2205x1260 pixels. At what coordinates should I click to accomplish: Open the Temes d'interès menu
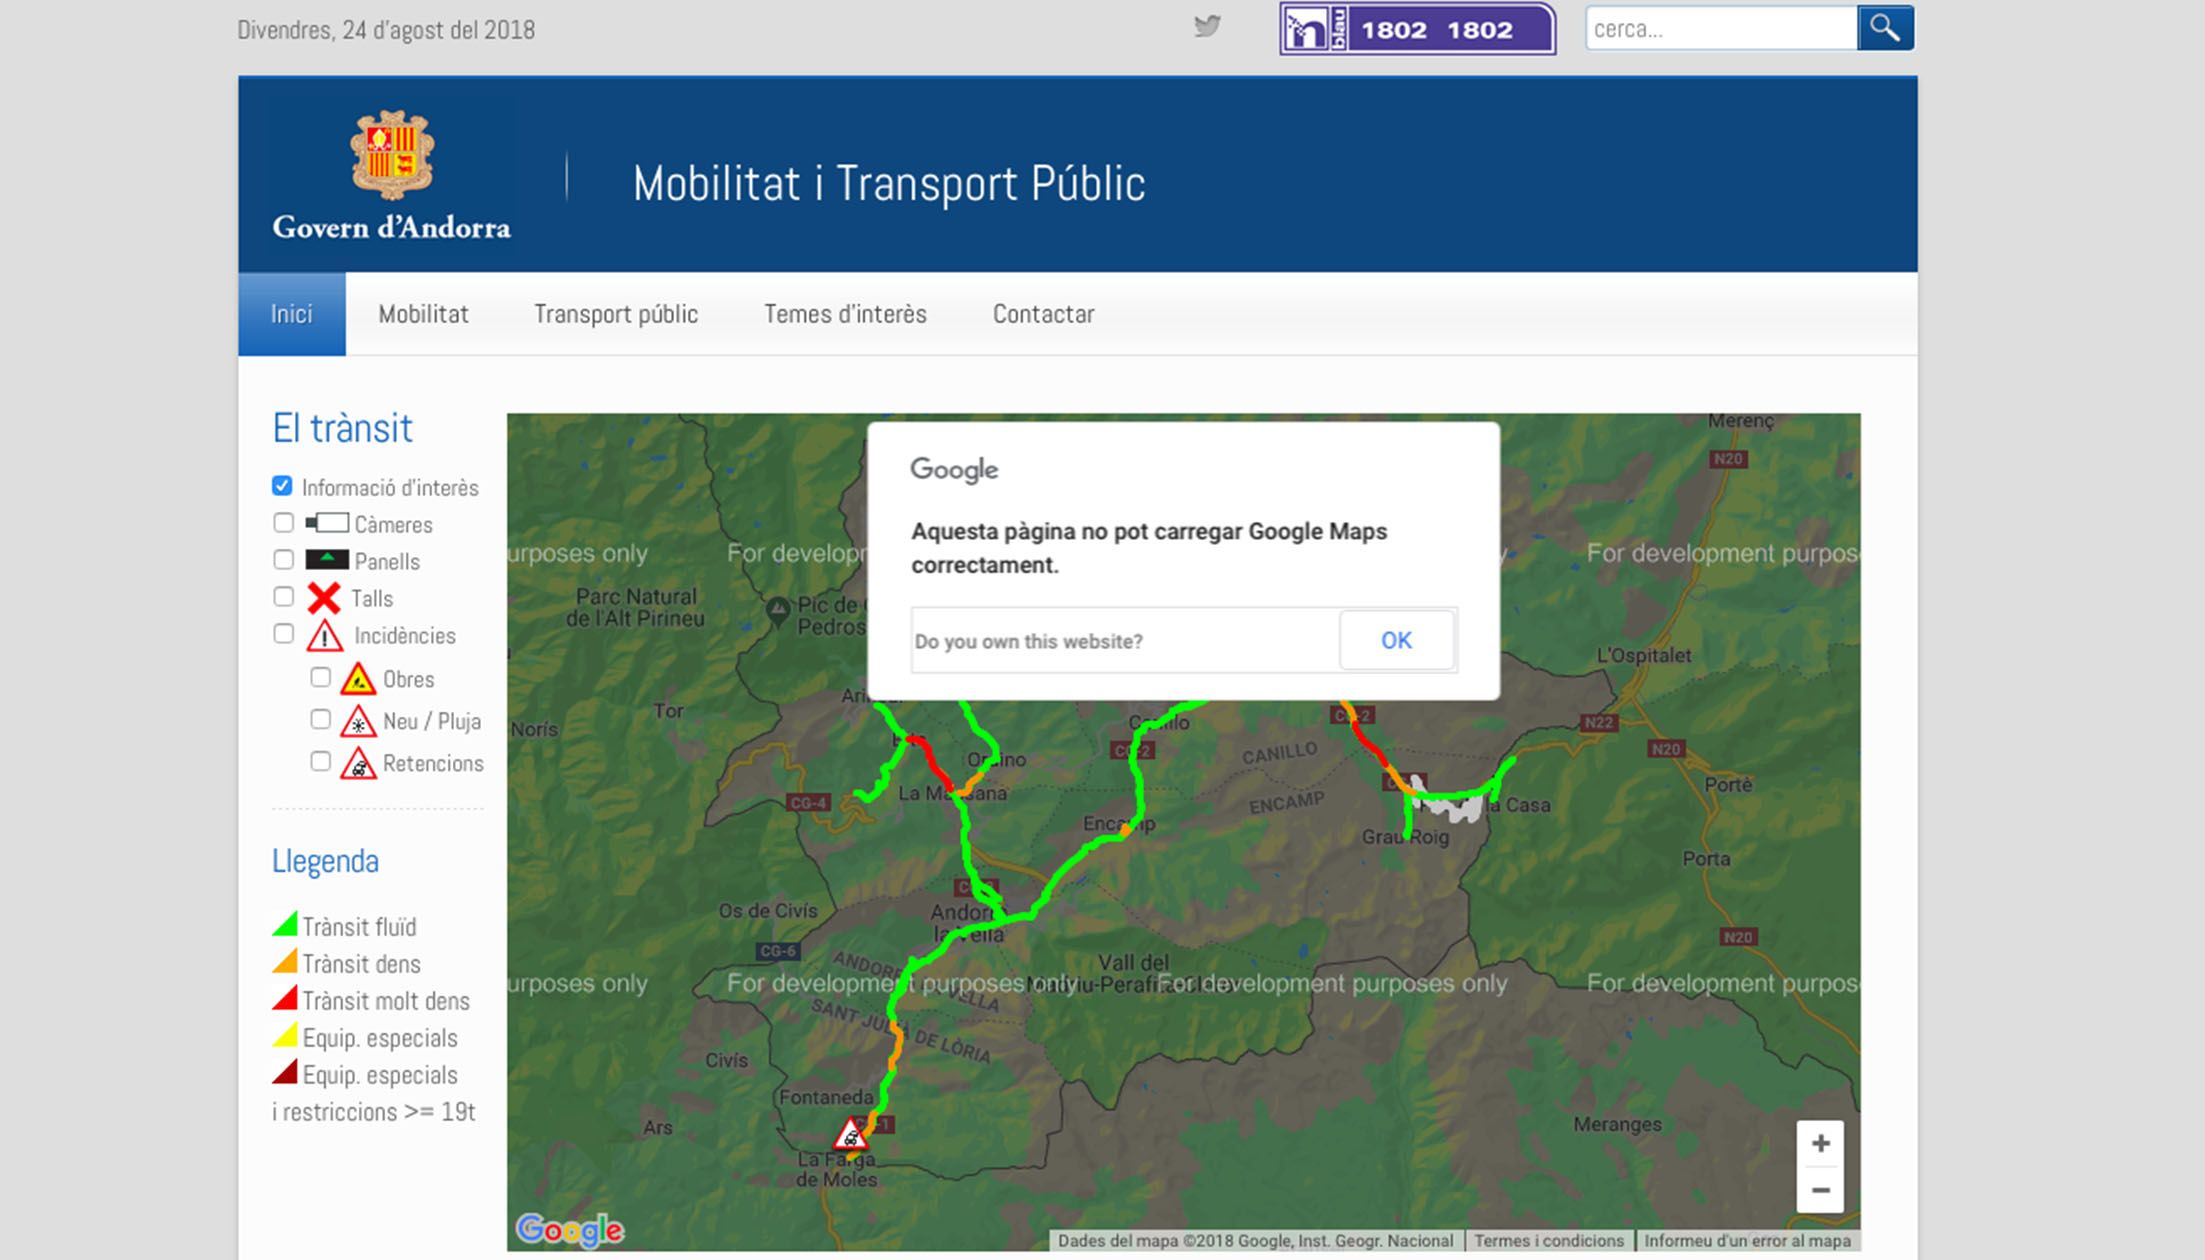click(x=845, y=314)
